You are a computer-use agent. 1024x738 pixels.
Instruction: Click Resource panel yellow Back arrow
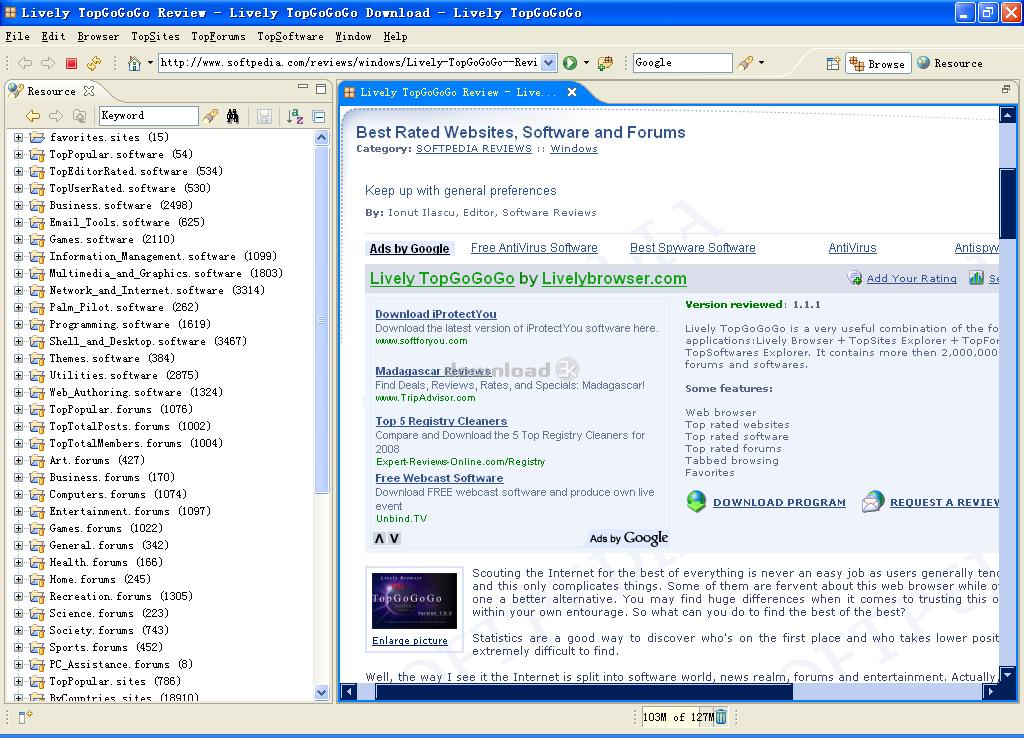click(x=33, y=116)
